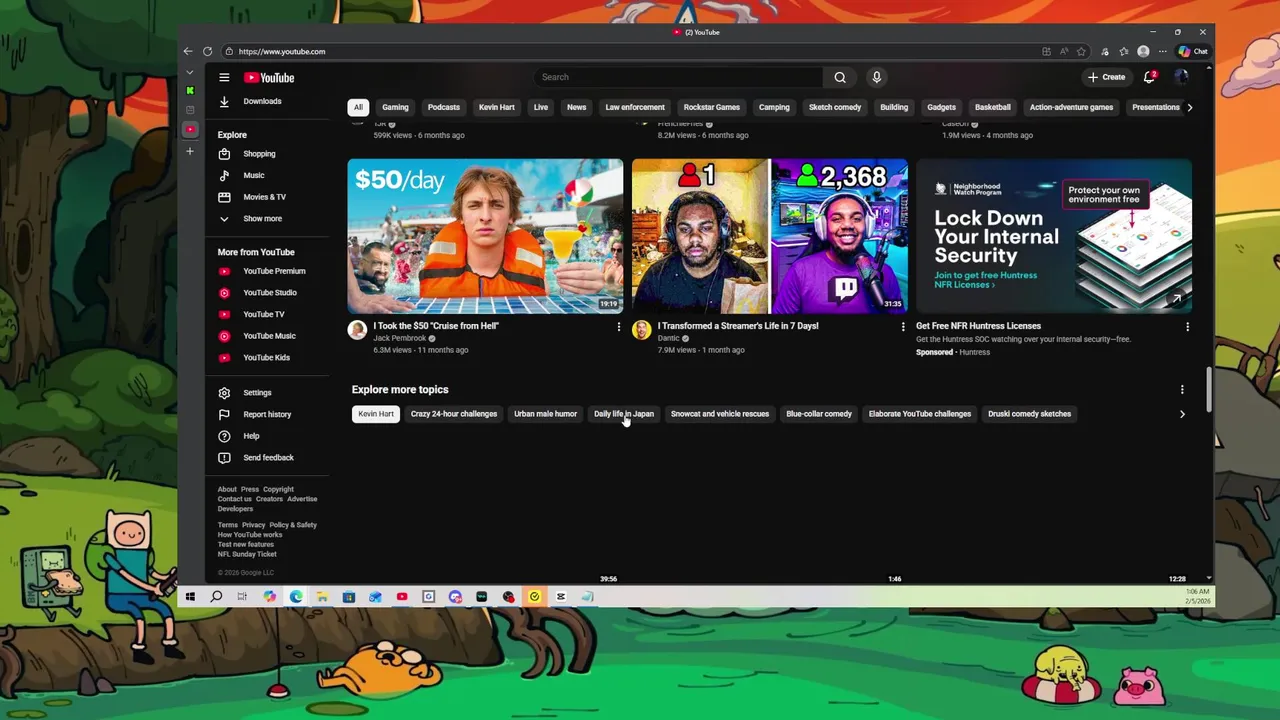The height and width of the screenshot is (720, 1280).
Task: Open Movies & TV in sidebar
Action: (265, 197)
